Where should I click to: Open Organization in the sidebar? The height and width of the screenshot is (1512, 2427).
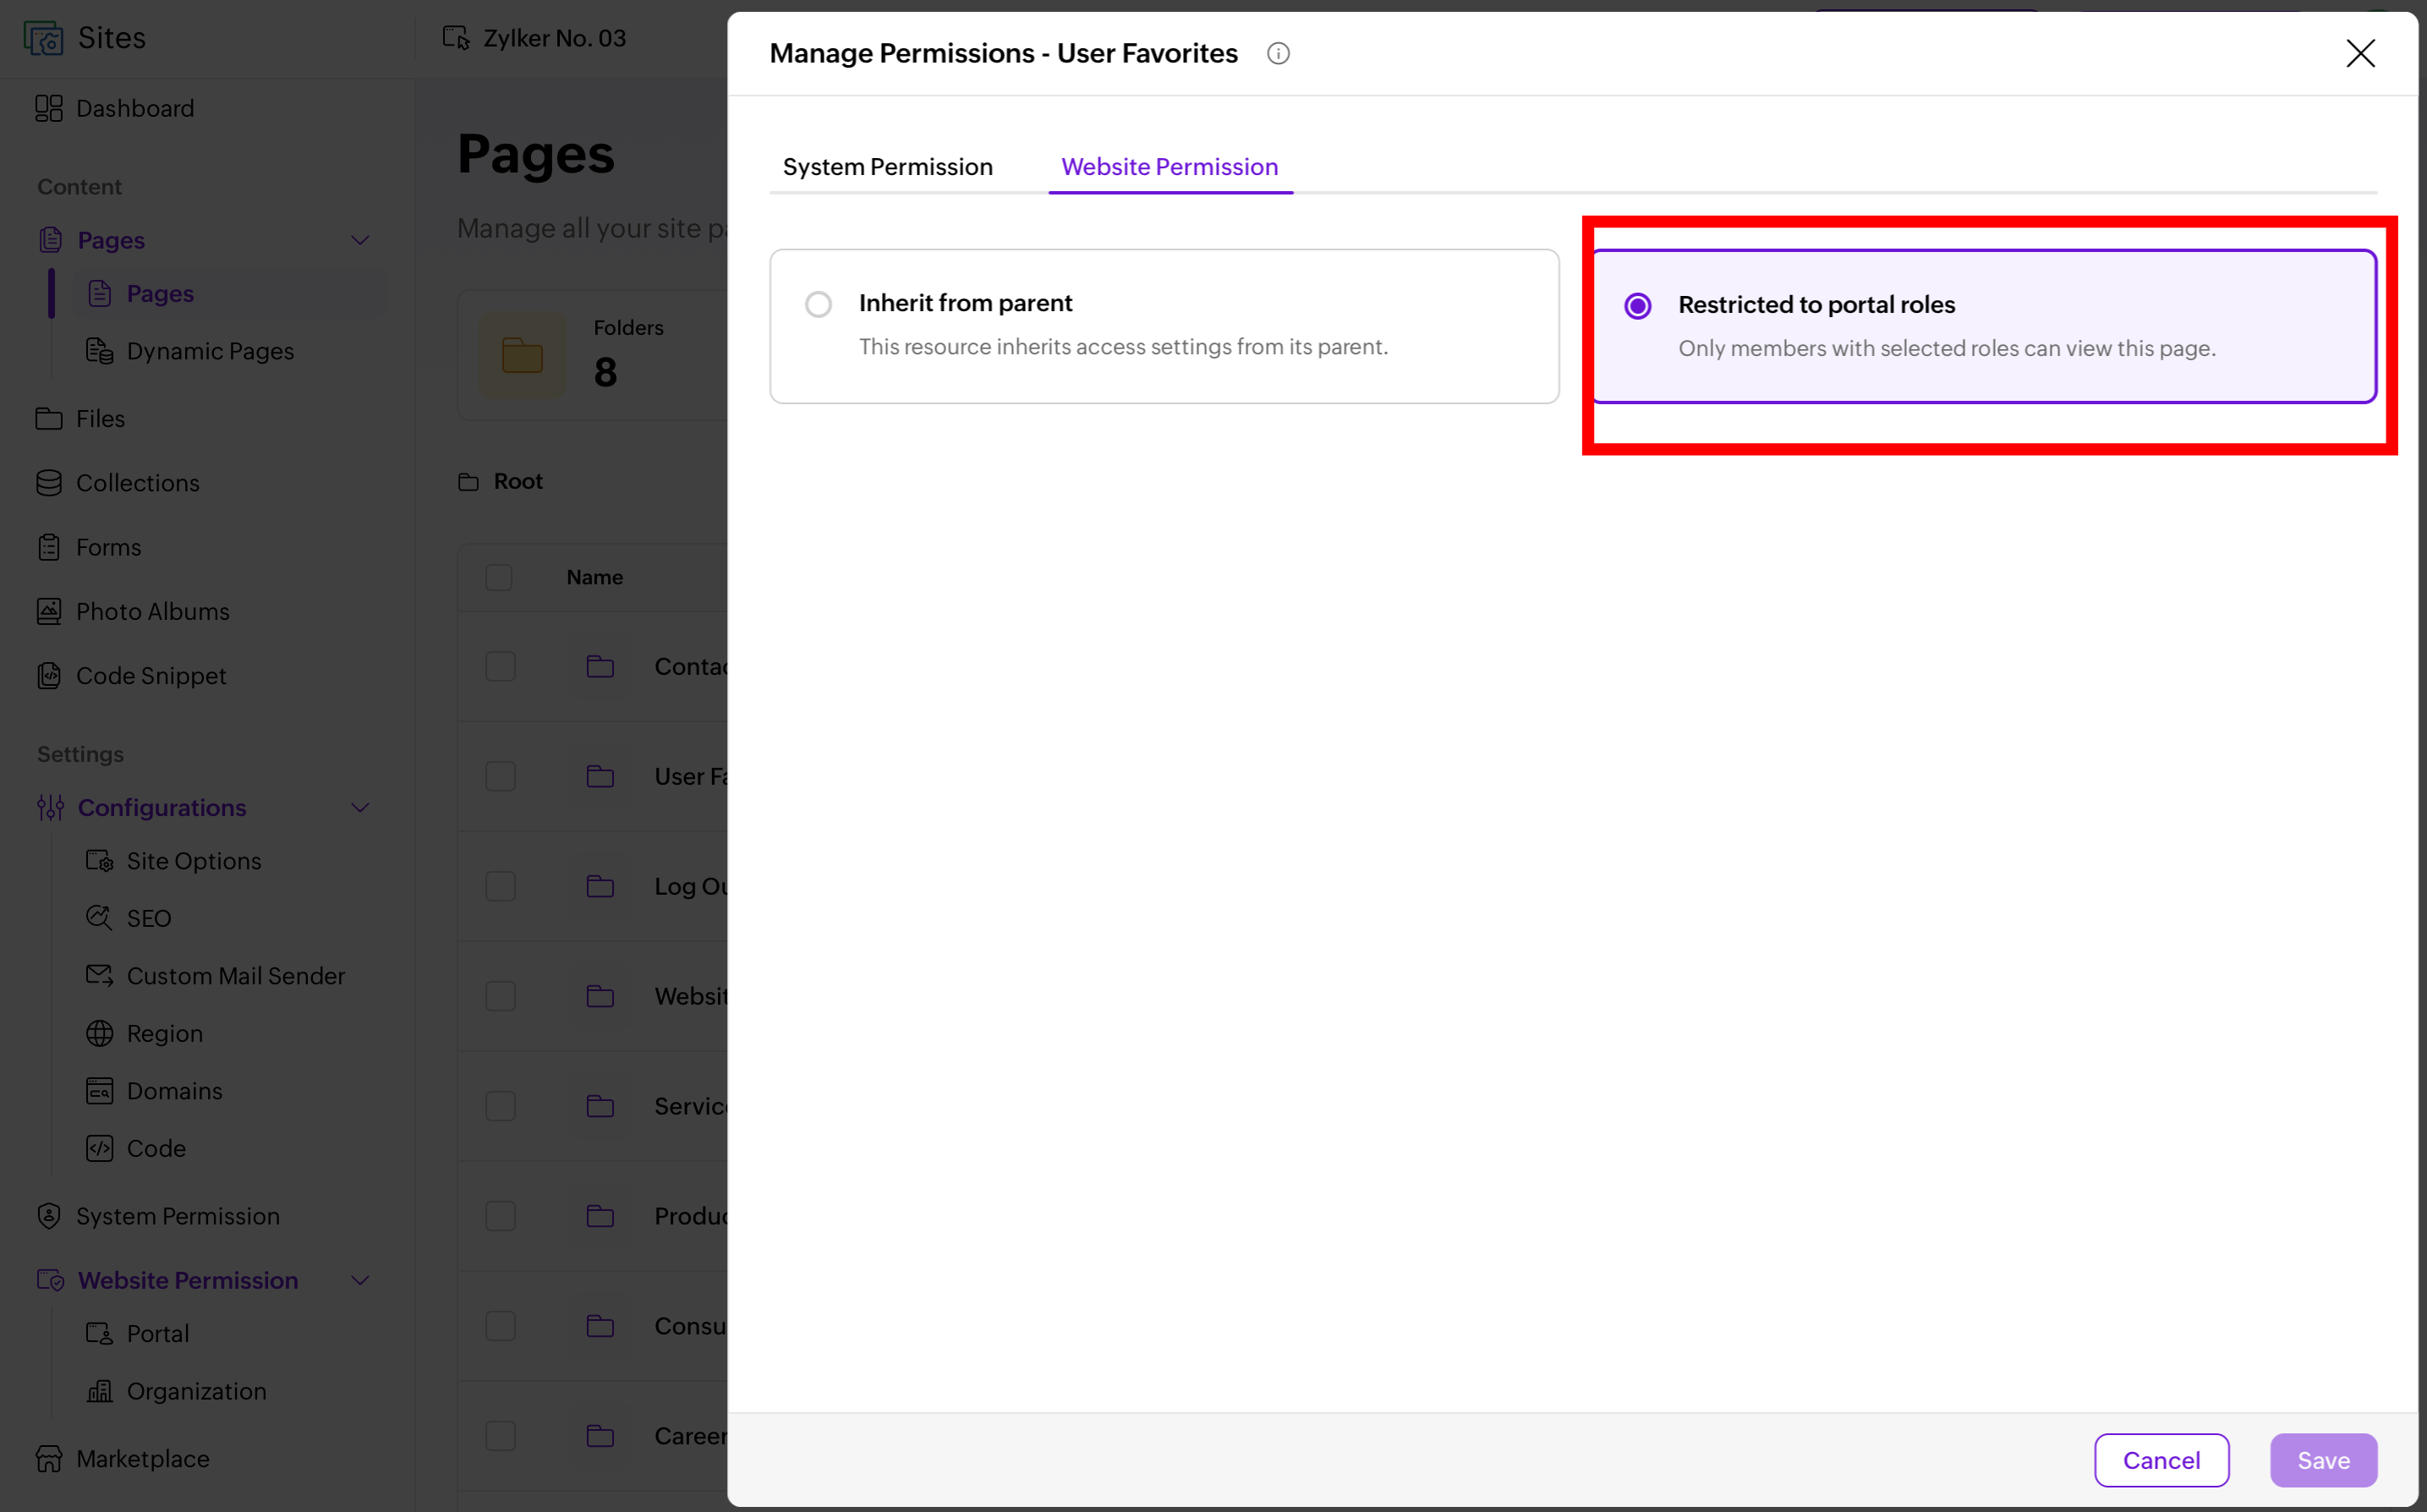[197, 1391]
